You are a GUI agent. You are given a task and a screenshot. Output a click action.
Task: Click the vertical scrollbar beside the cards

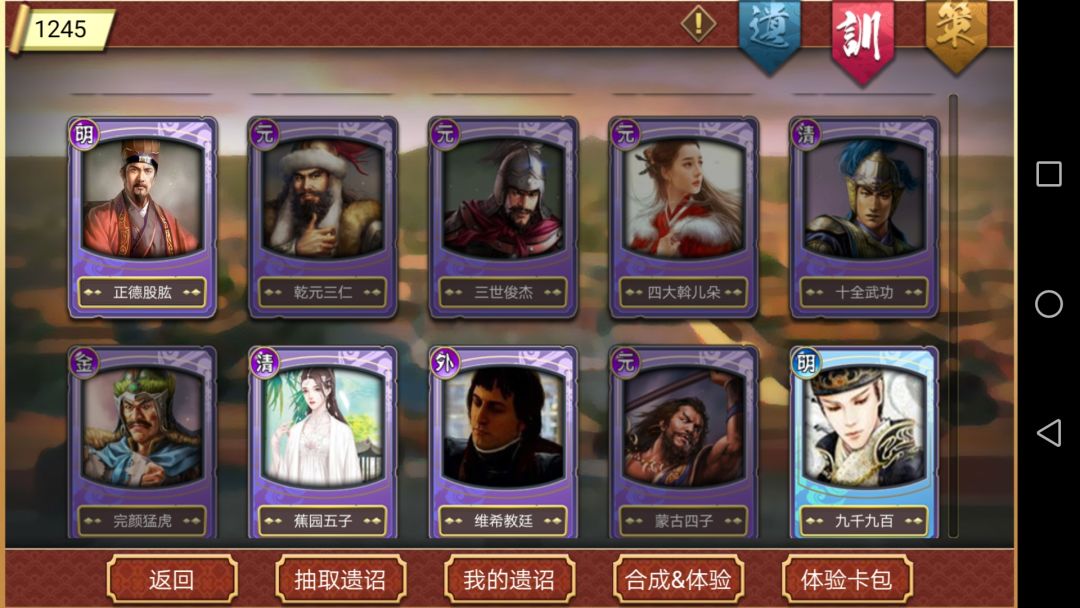[953, 315]
